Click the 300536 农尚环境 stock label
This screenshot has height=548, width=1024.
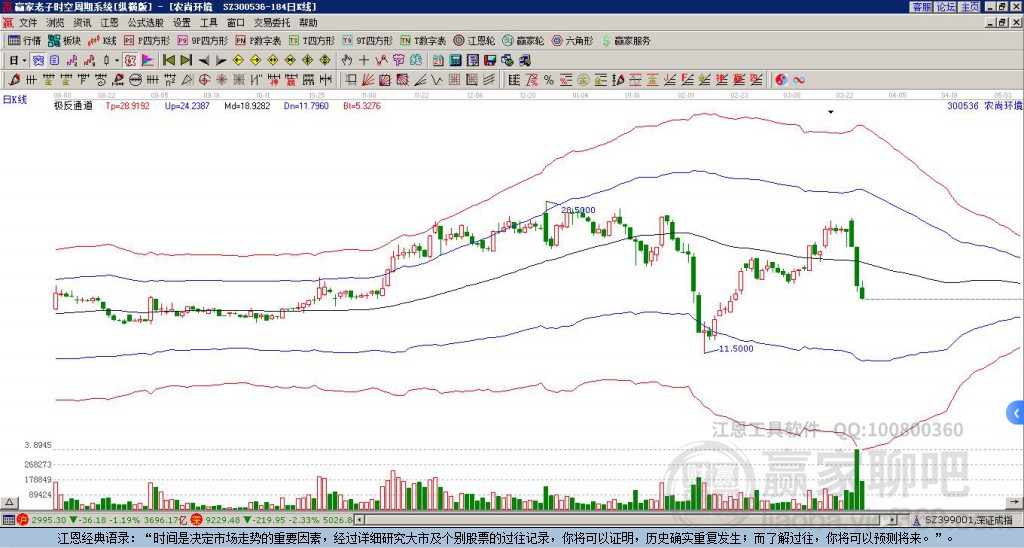[x=985, y=106]
